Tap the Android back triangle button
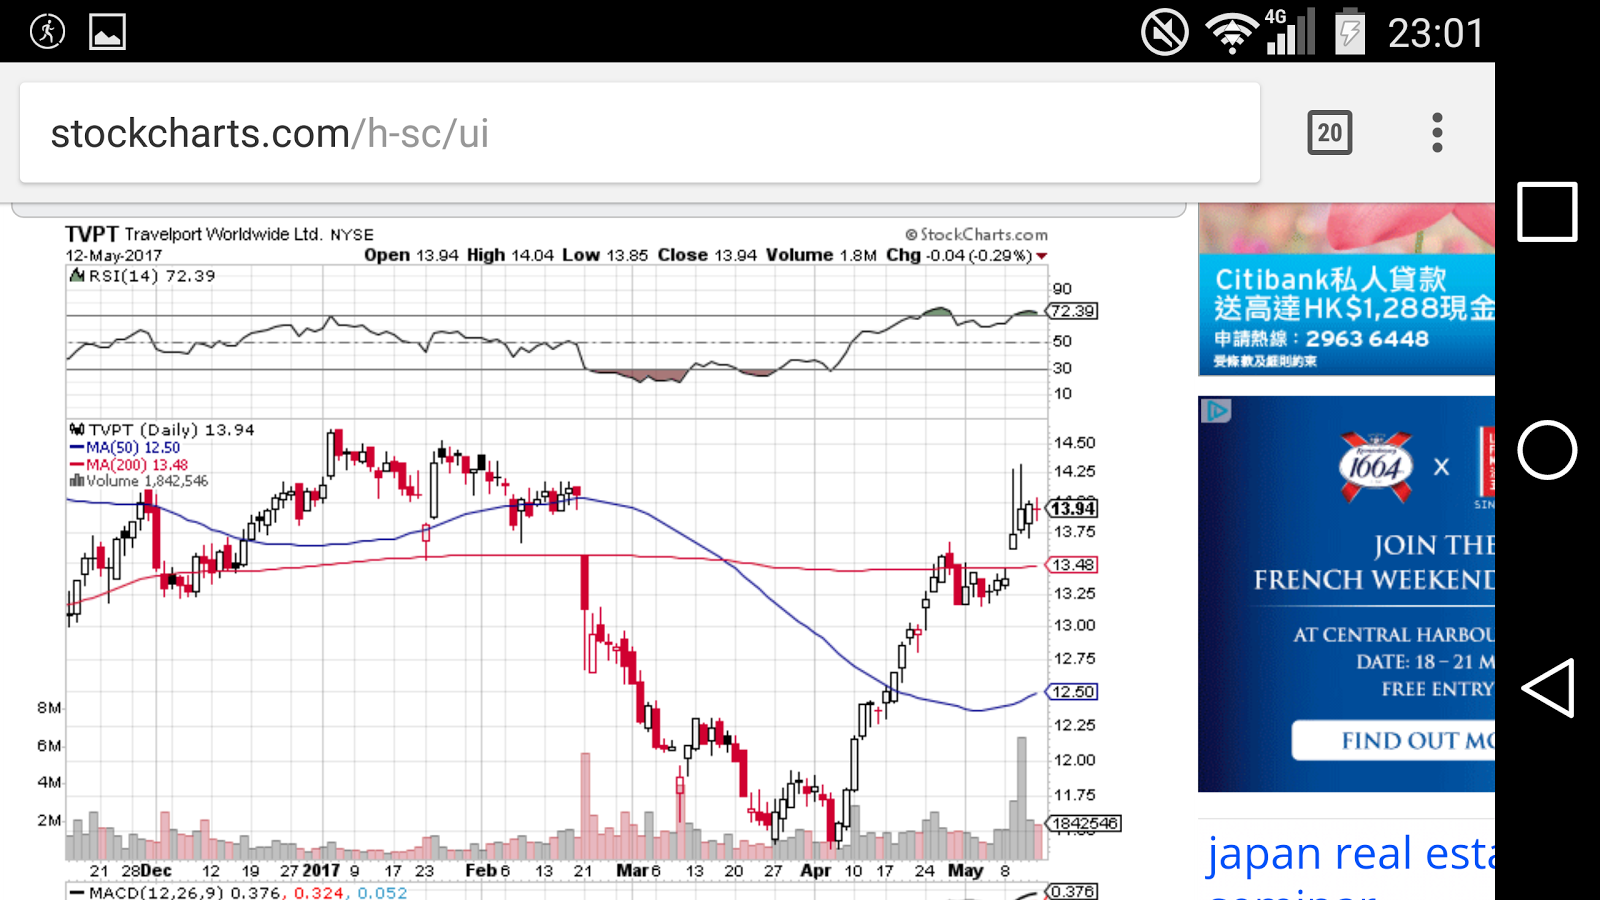 click(x=1547, y=688)
